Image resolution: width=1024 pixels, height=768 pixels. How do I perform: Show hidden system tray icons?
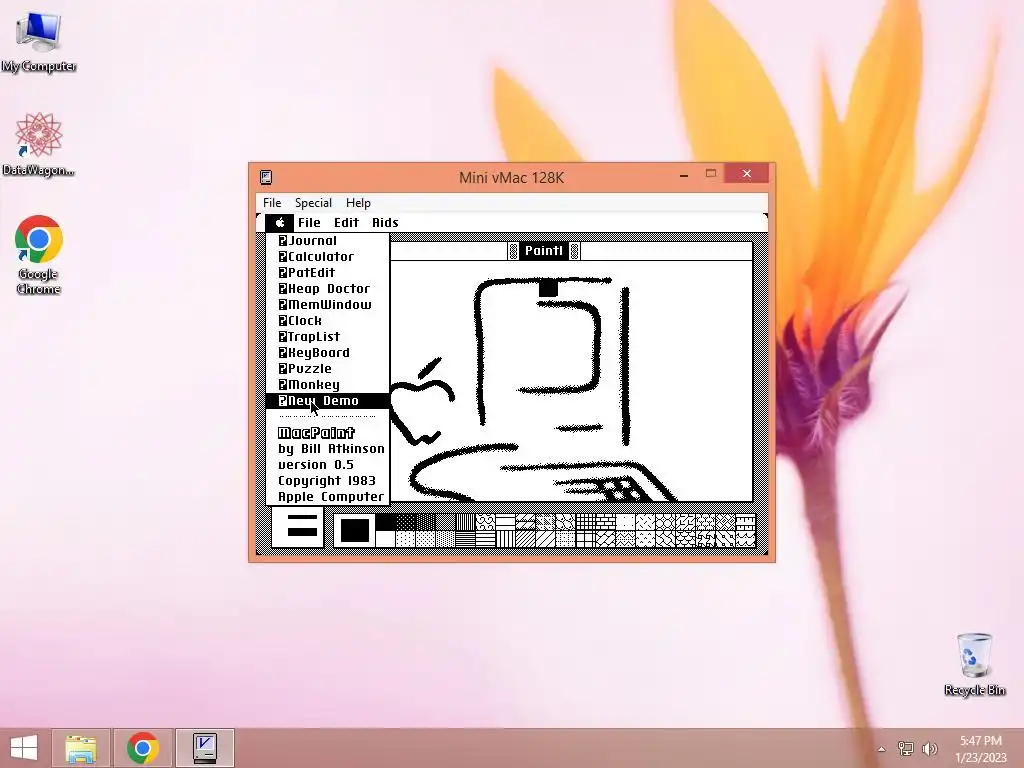(x=882, y=749)
